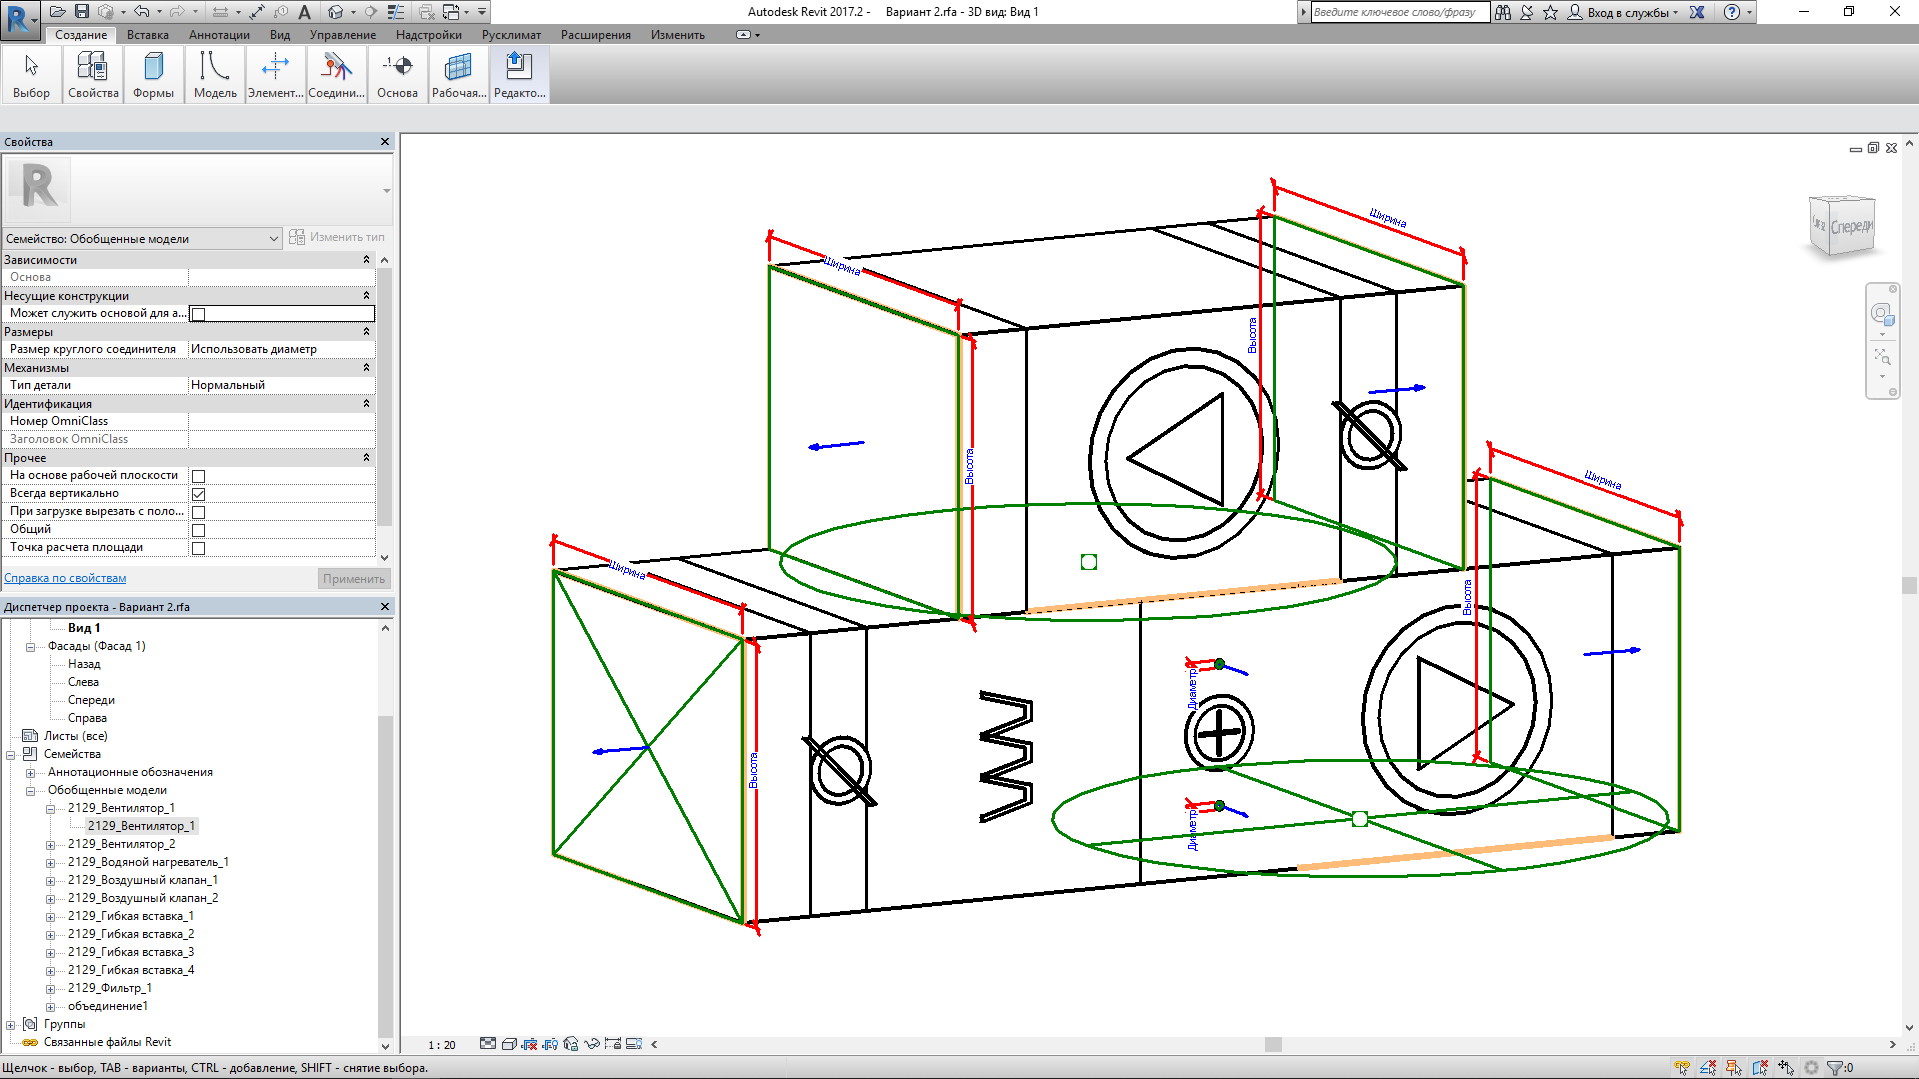Toggle Select Pinned Elements in the status bar
Screen dimensions: 1919x1079
click(1734, 1068)
